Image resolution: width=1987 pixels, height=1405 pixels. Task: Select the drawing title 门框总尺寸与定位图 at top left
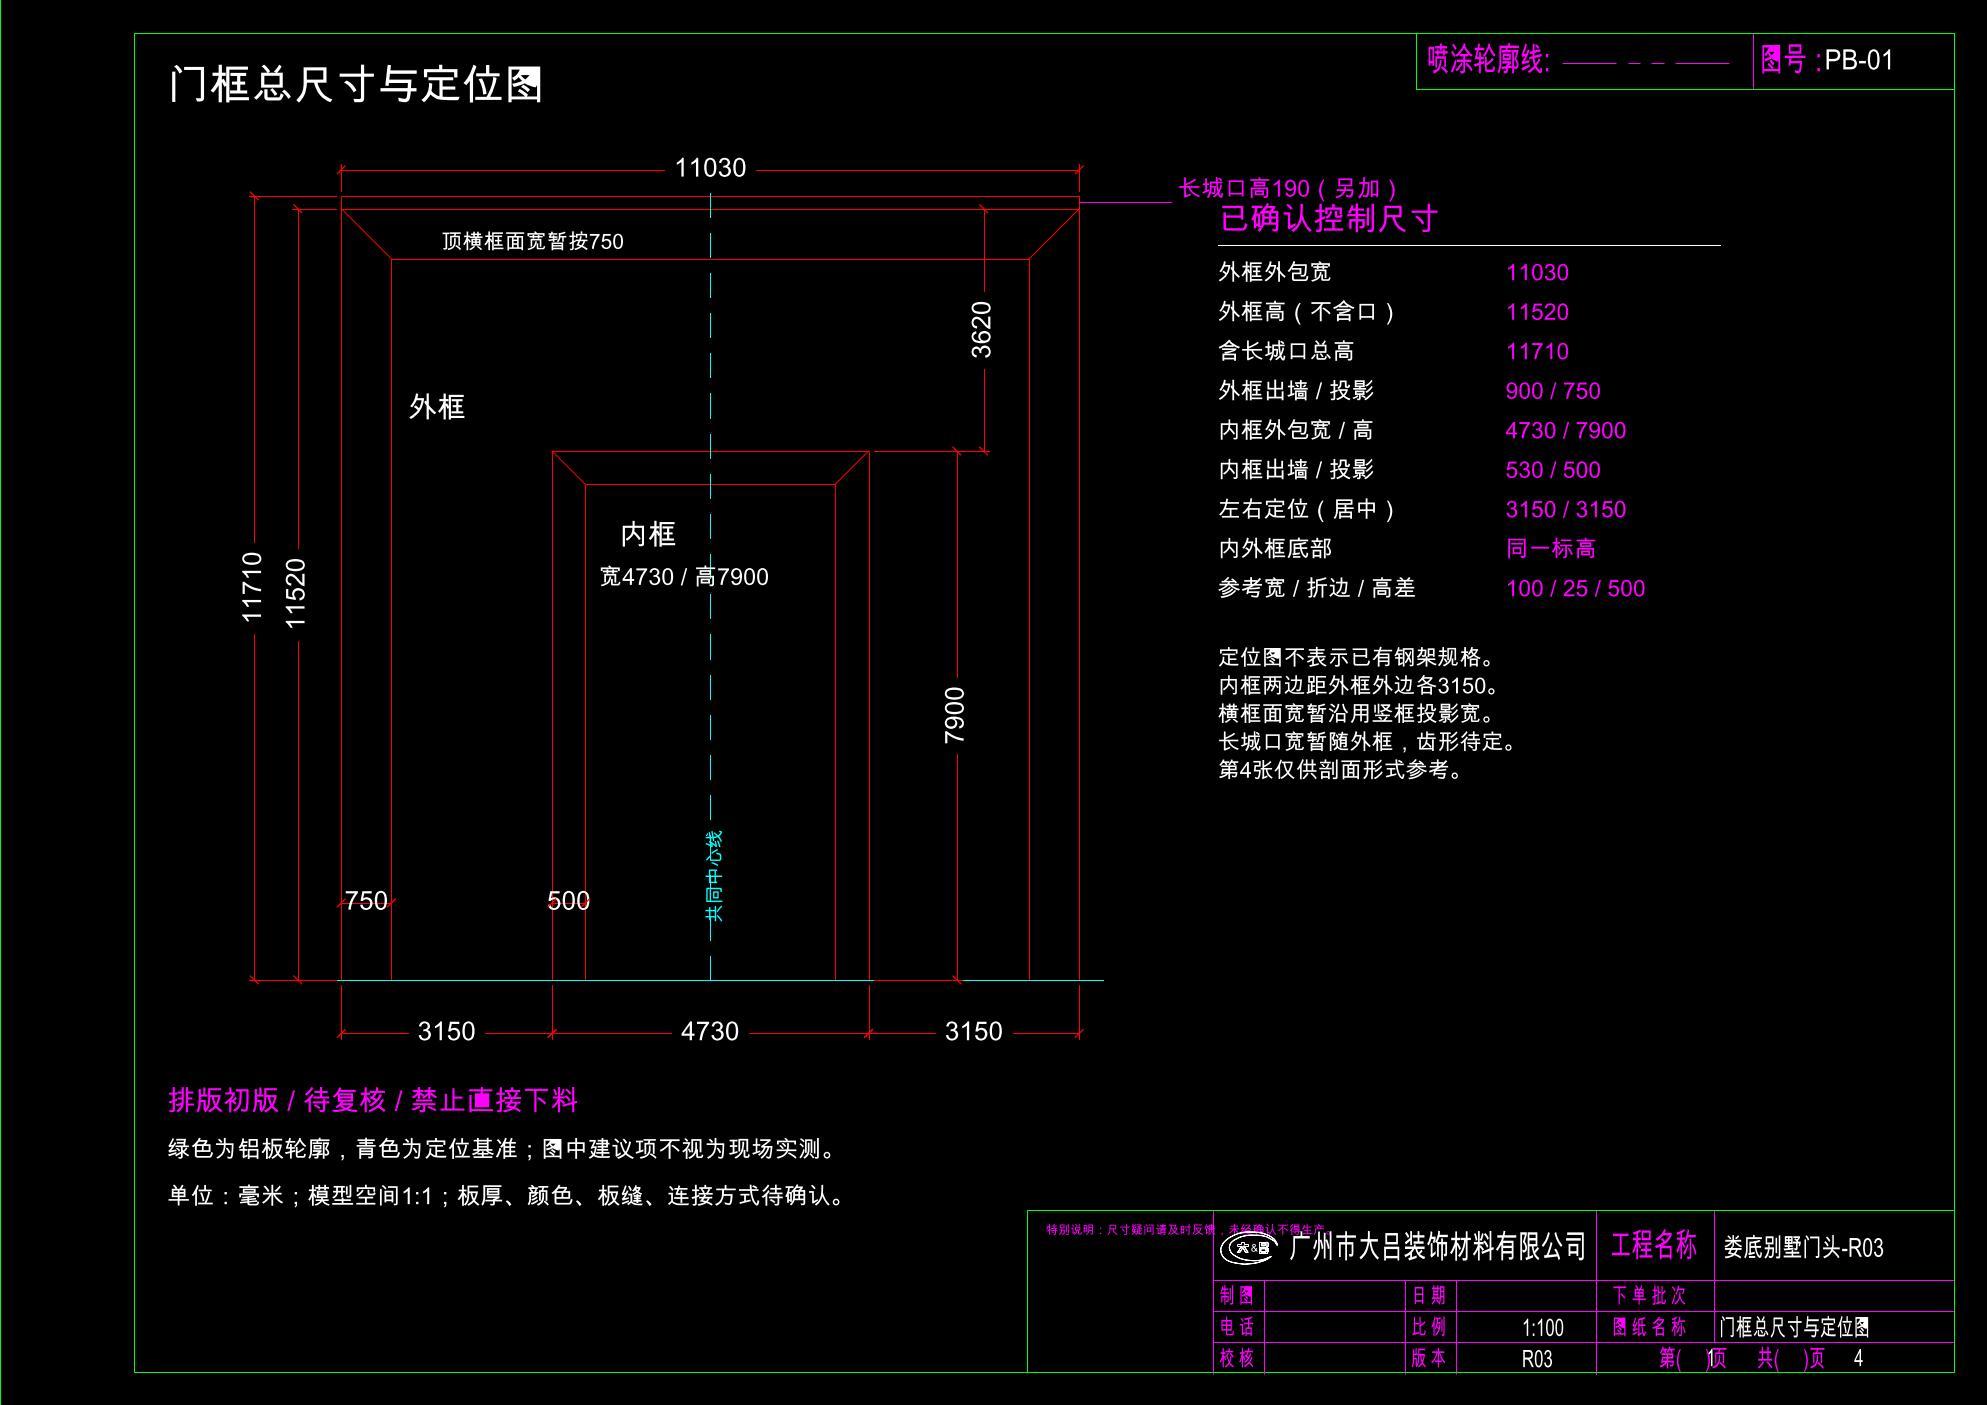coord(356,84)
